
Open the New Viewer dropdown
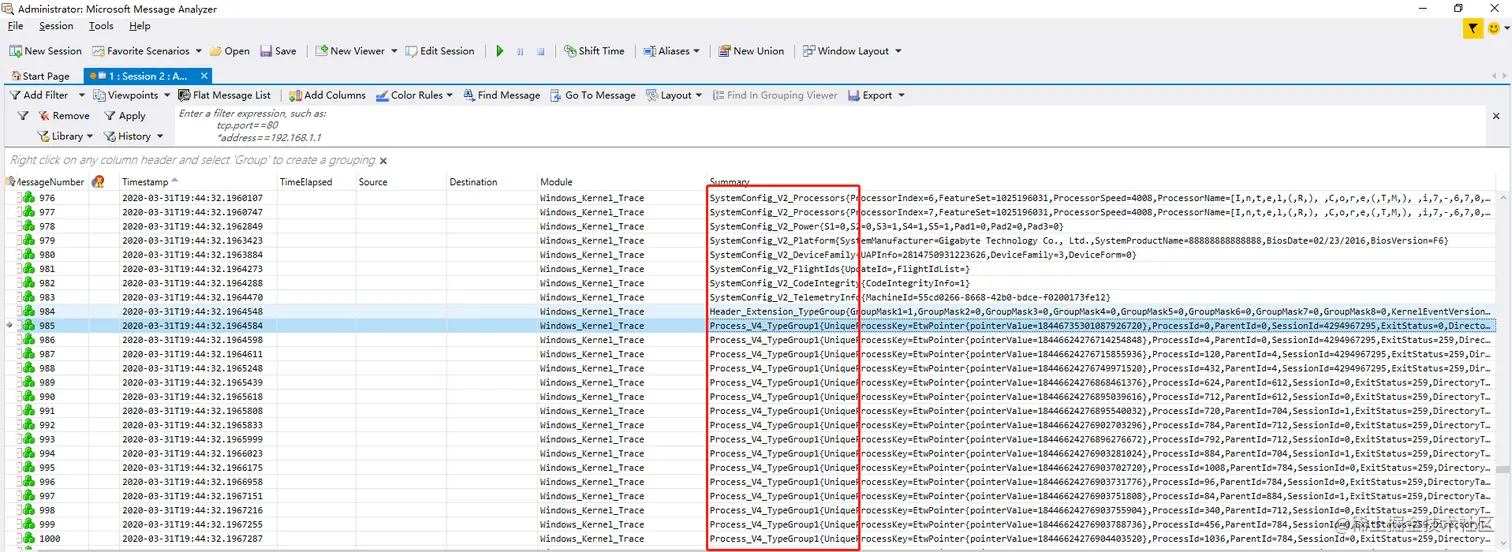pyautogui.click(x=356, y=51)
